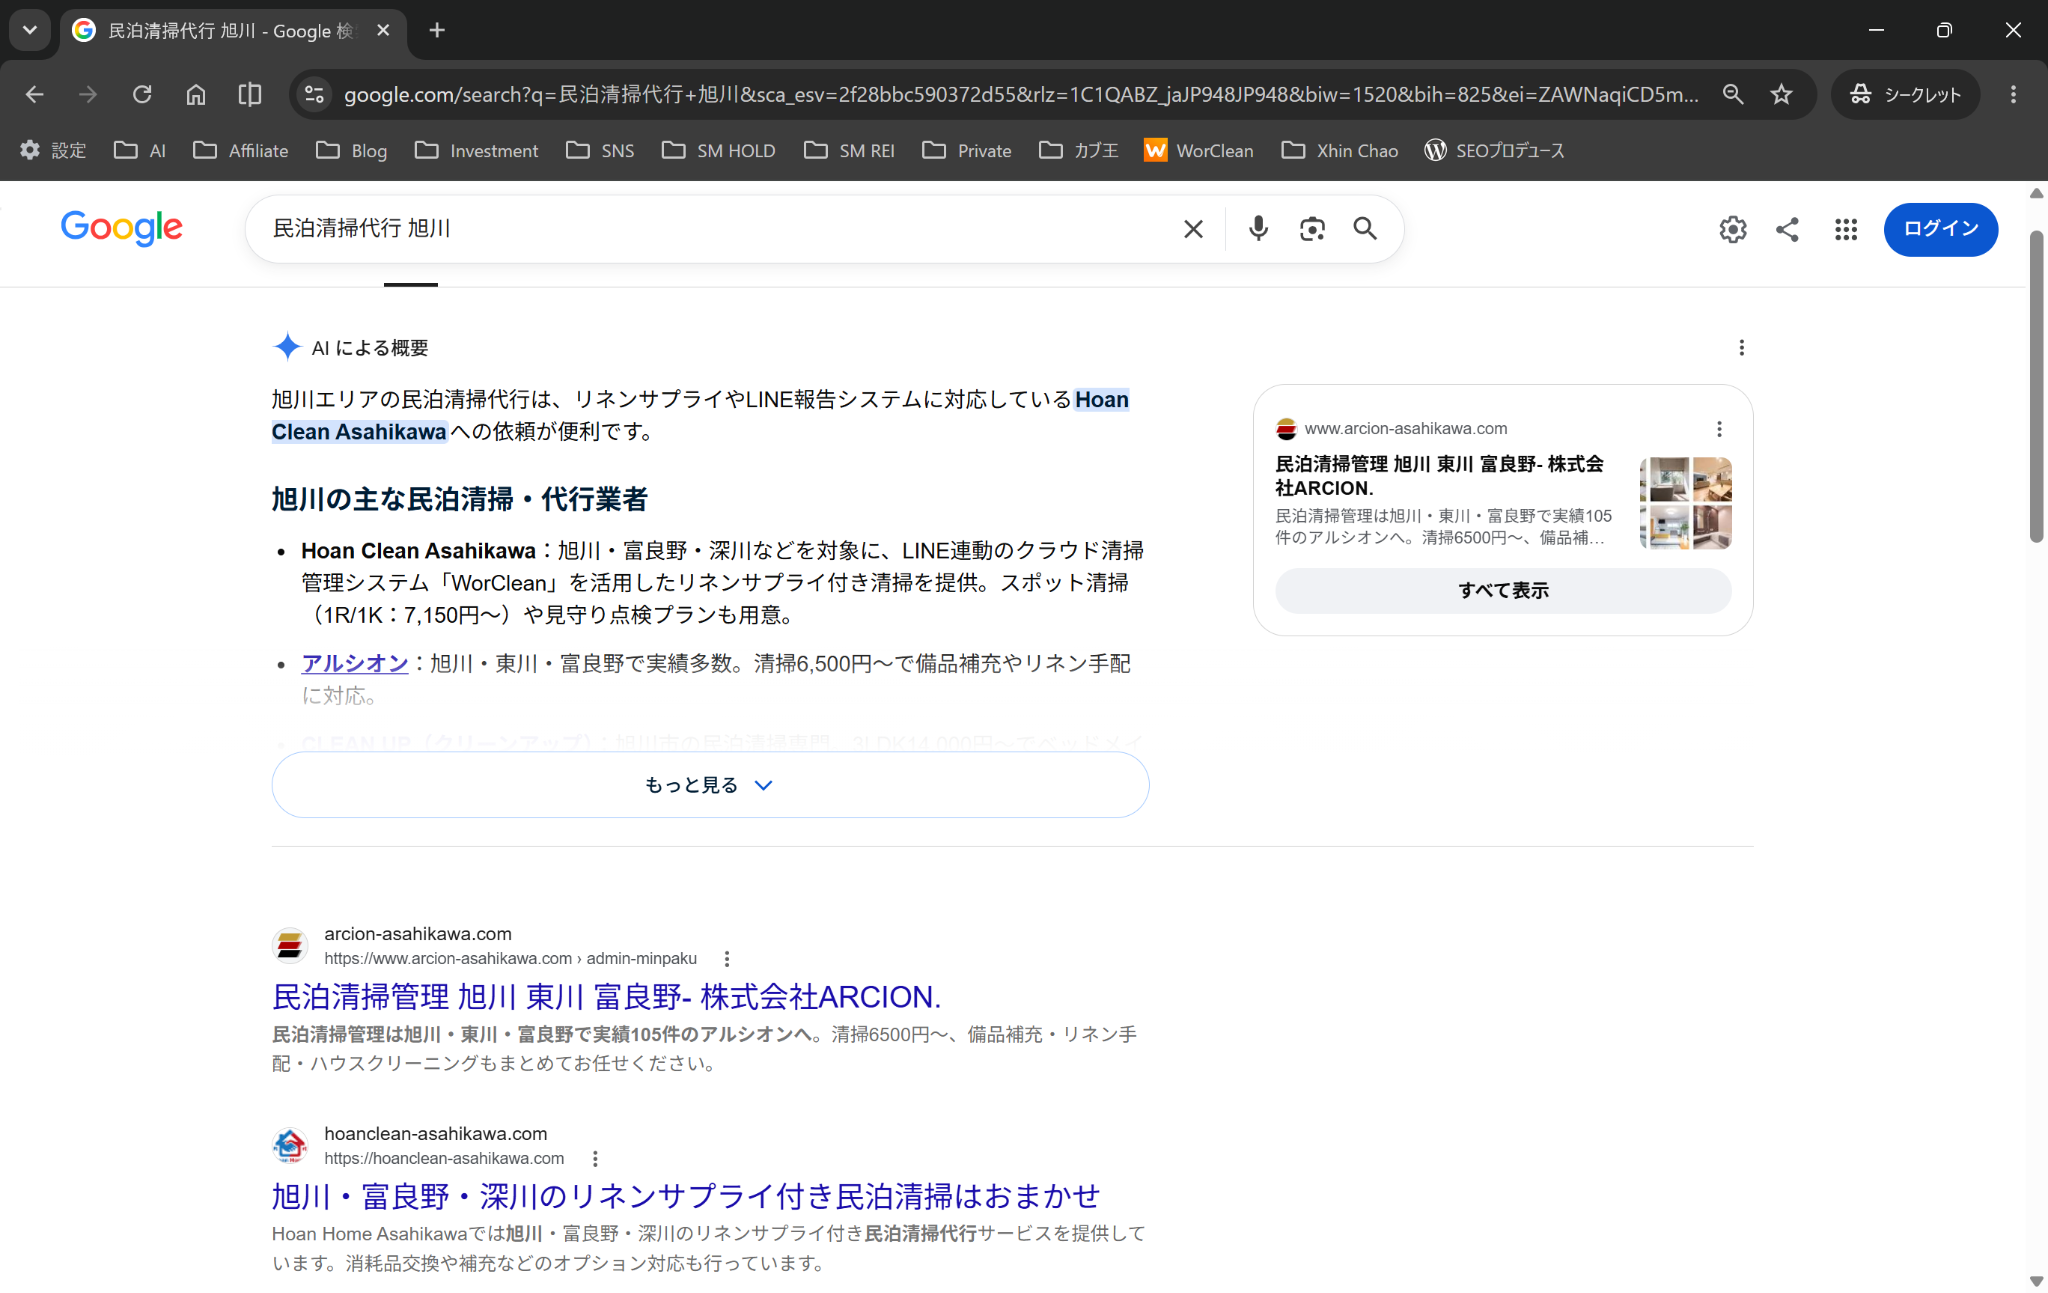Open the Google apps grid
The image size is (2048, 1293).
(1846, 230)
